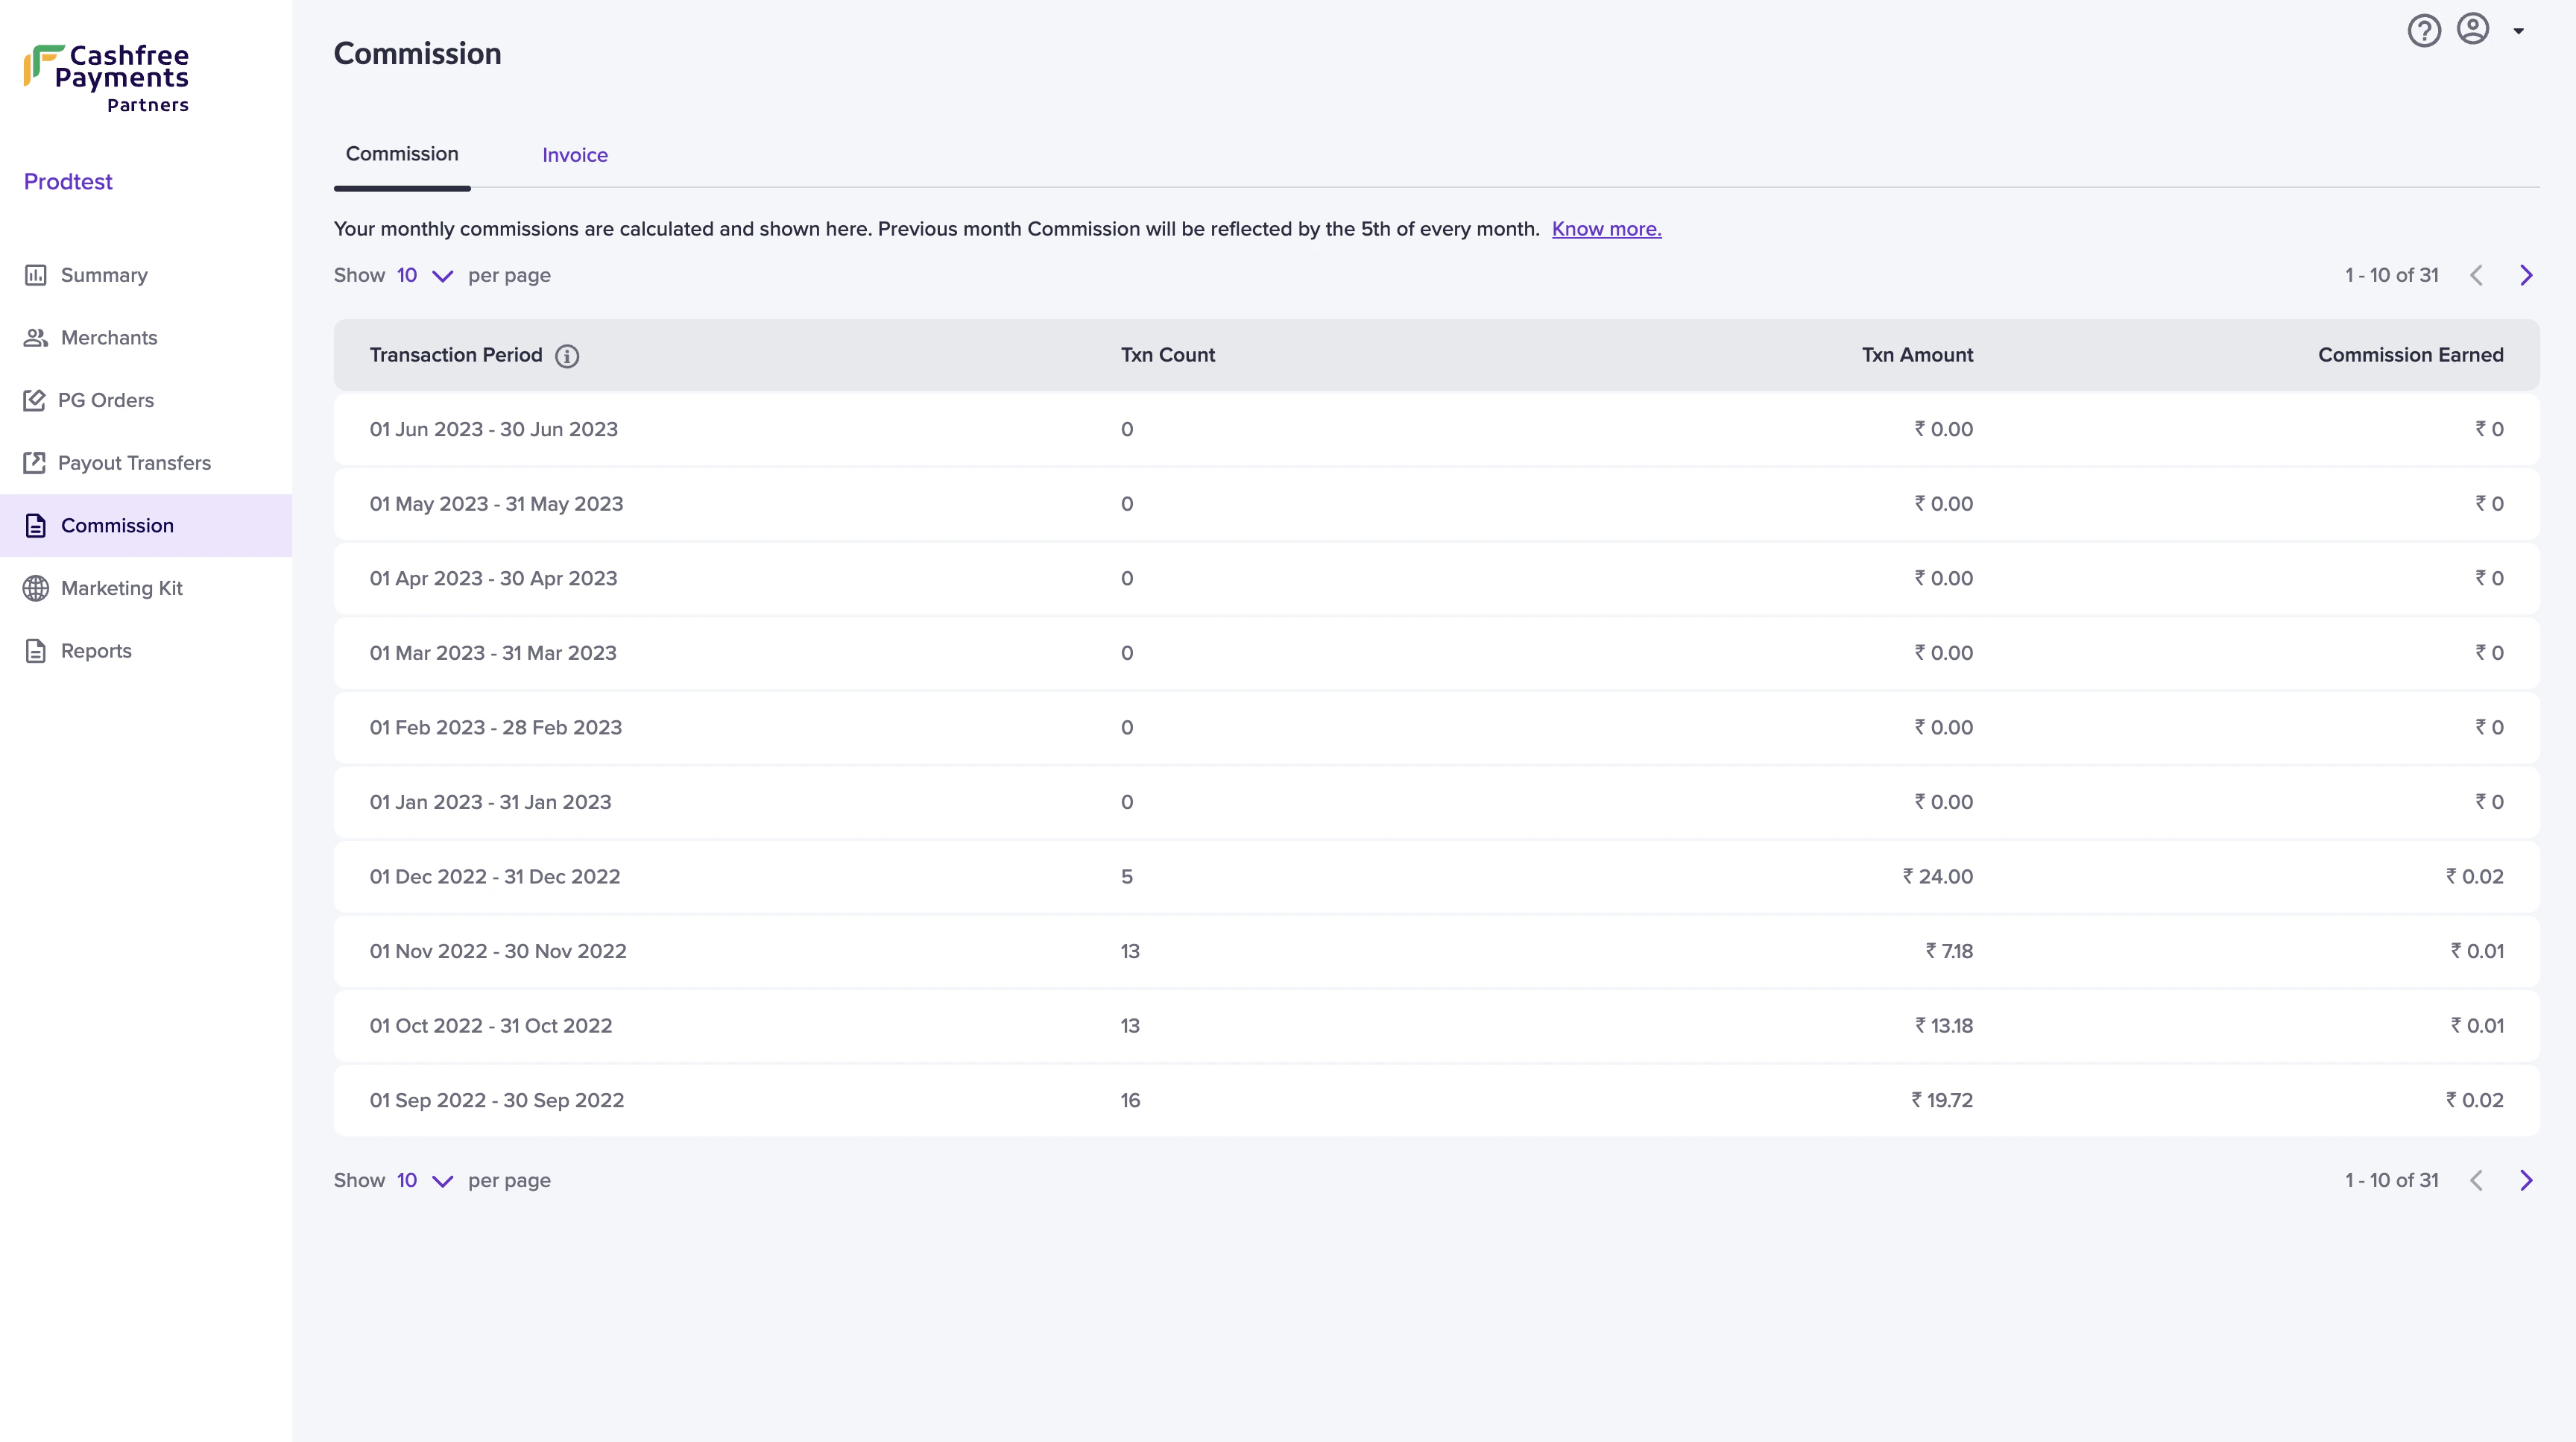
Task: Go to next page using top arrow
Action: (2526, 276)
